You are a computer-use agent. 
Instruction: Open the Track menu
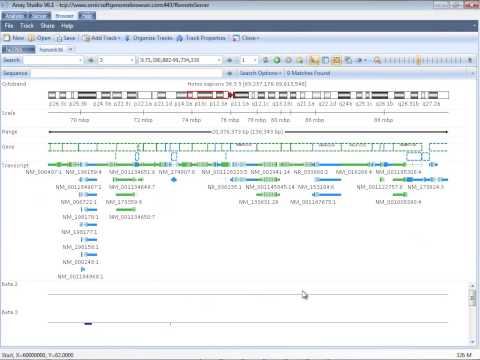[x=27, y=26]
